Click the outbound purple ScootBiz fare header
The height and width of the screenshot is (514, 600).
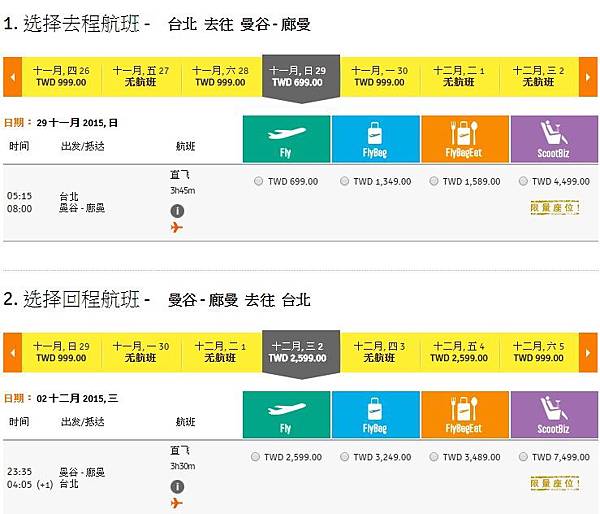(553, 139)
